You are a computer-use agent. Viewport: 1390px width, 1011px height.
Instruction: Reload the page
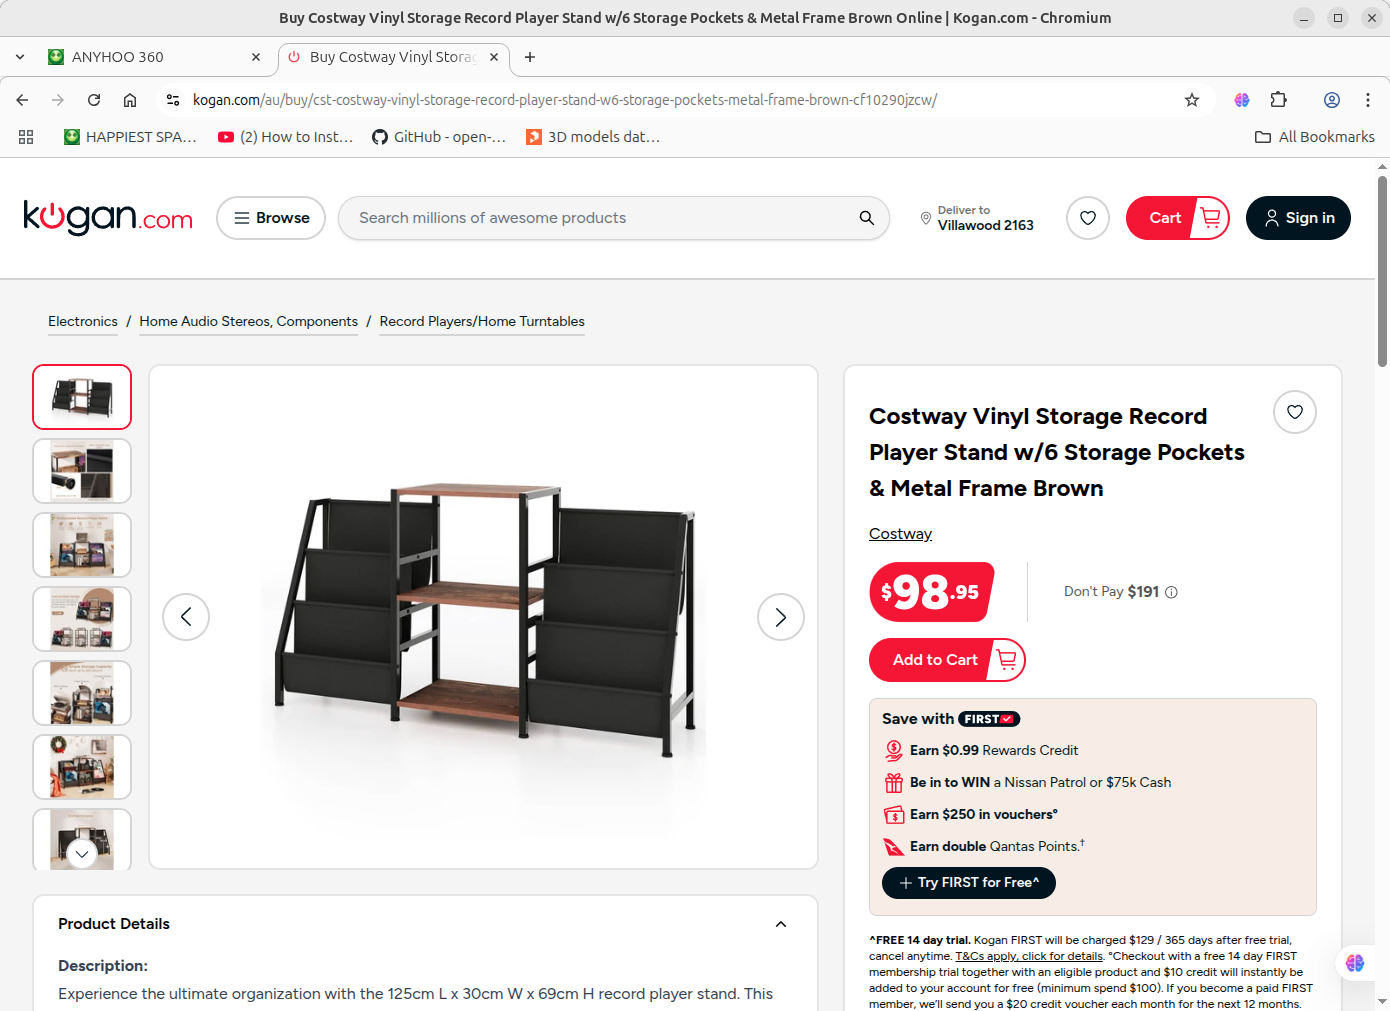click(x=94, y=100)
